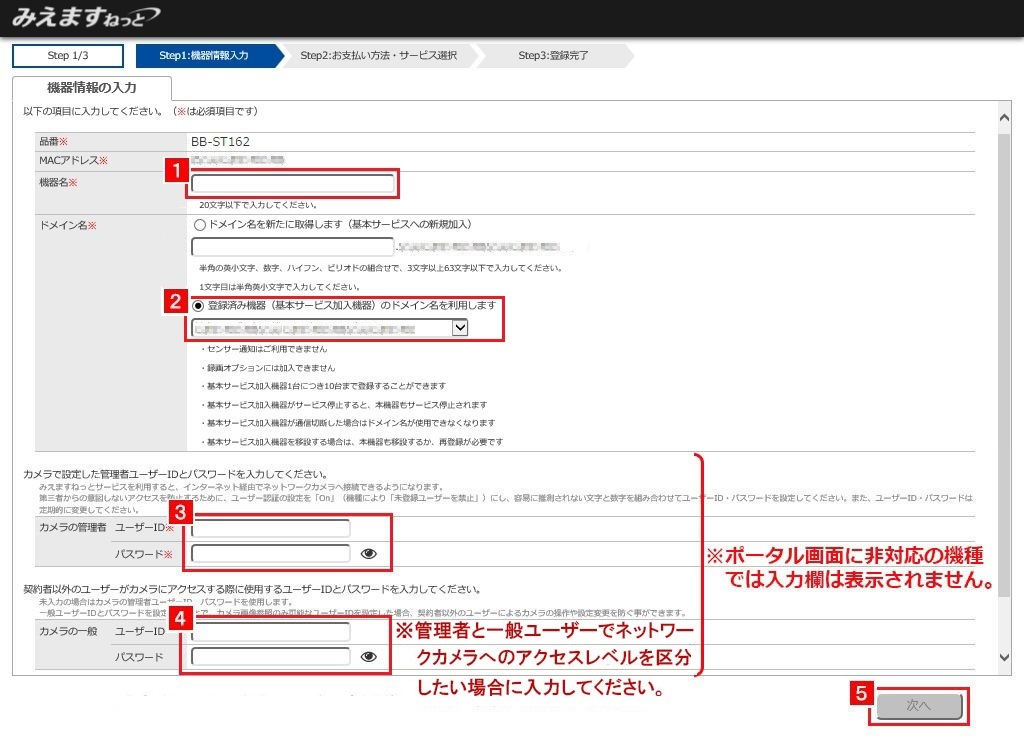This screenshot has height=744, width=1024.
Task: Select Step2:お支払い方法・サービス選択 step
Action: tap(378, 56)
